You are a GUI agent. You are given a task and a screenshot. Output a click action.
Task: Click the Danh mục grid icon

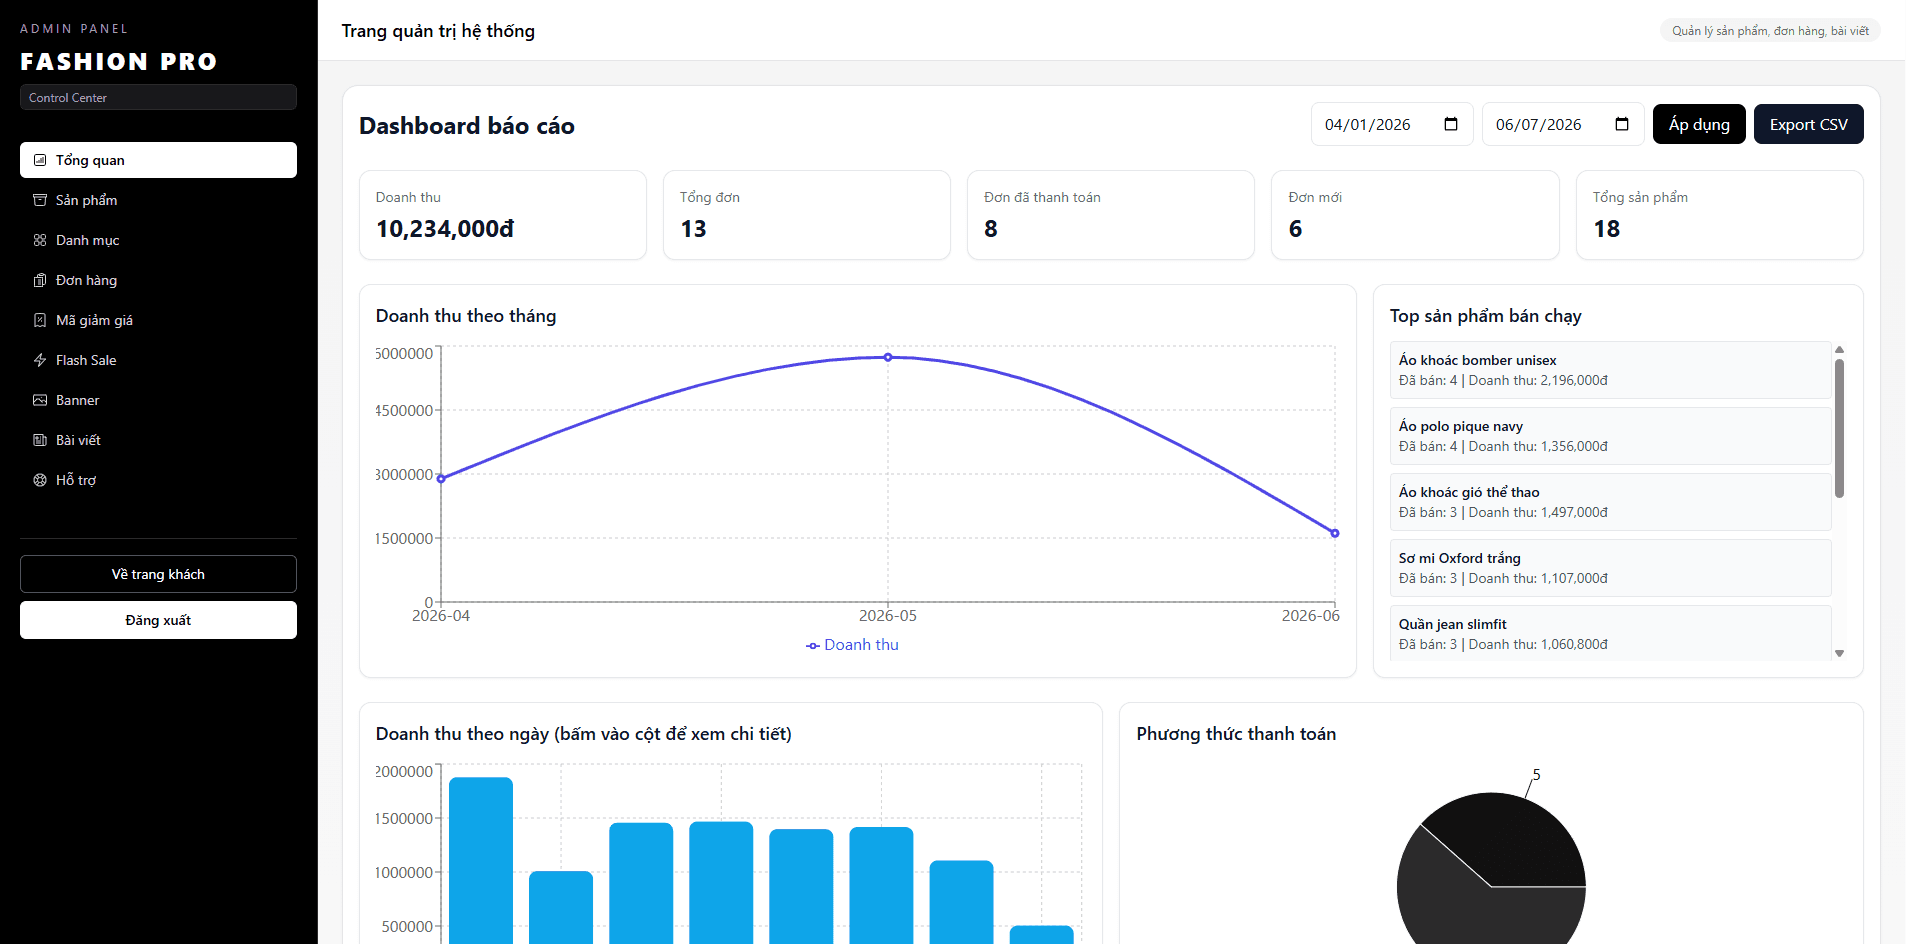[x=40, y=240]
